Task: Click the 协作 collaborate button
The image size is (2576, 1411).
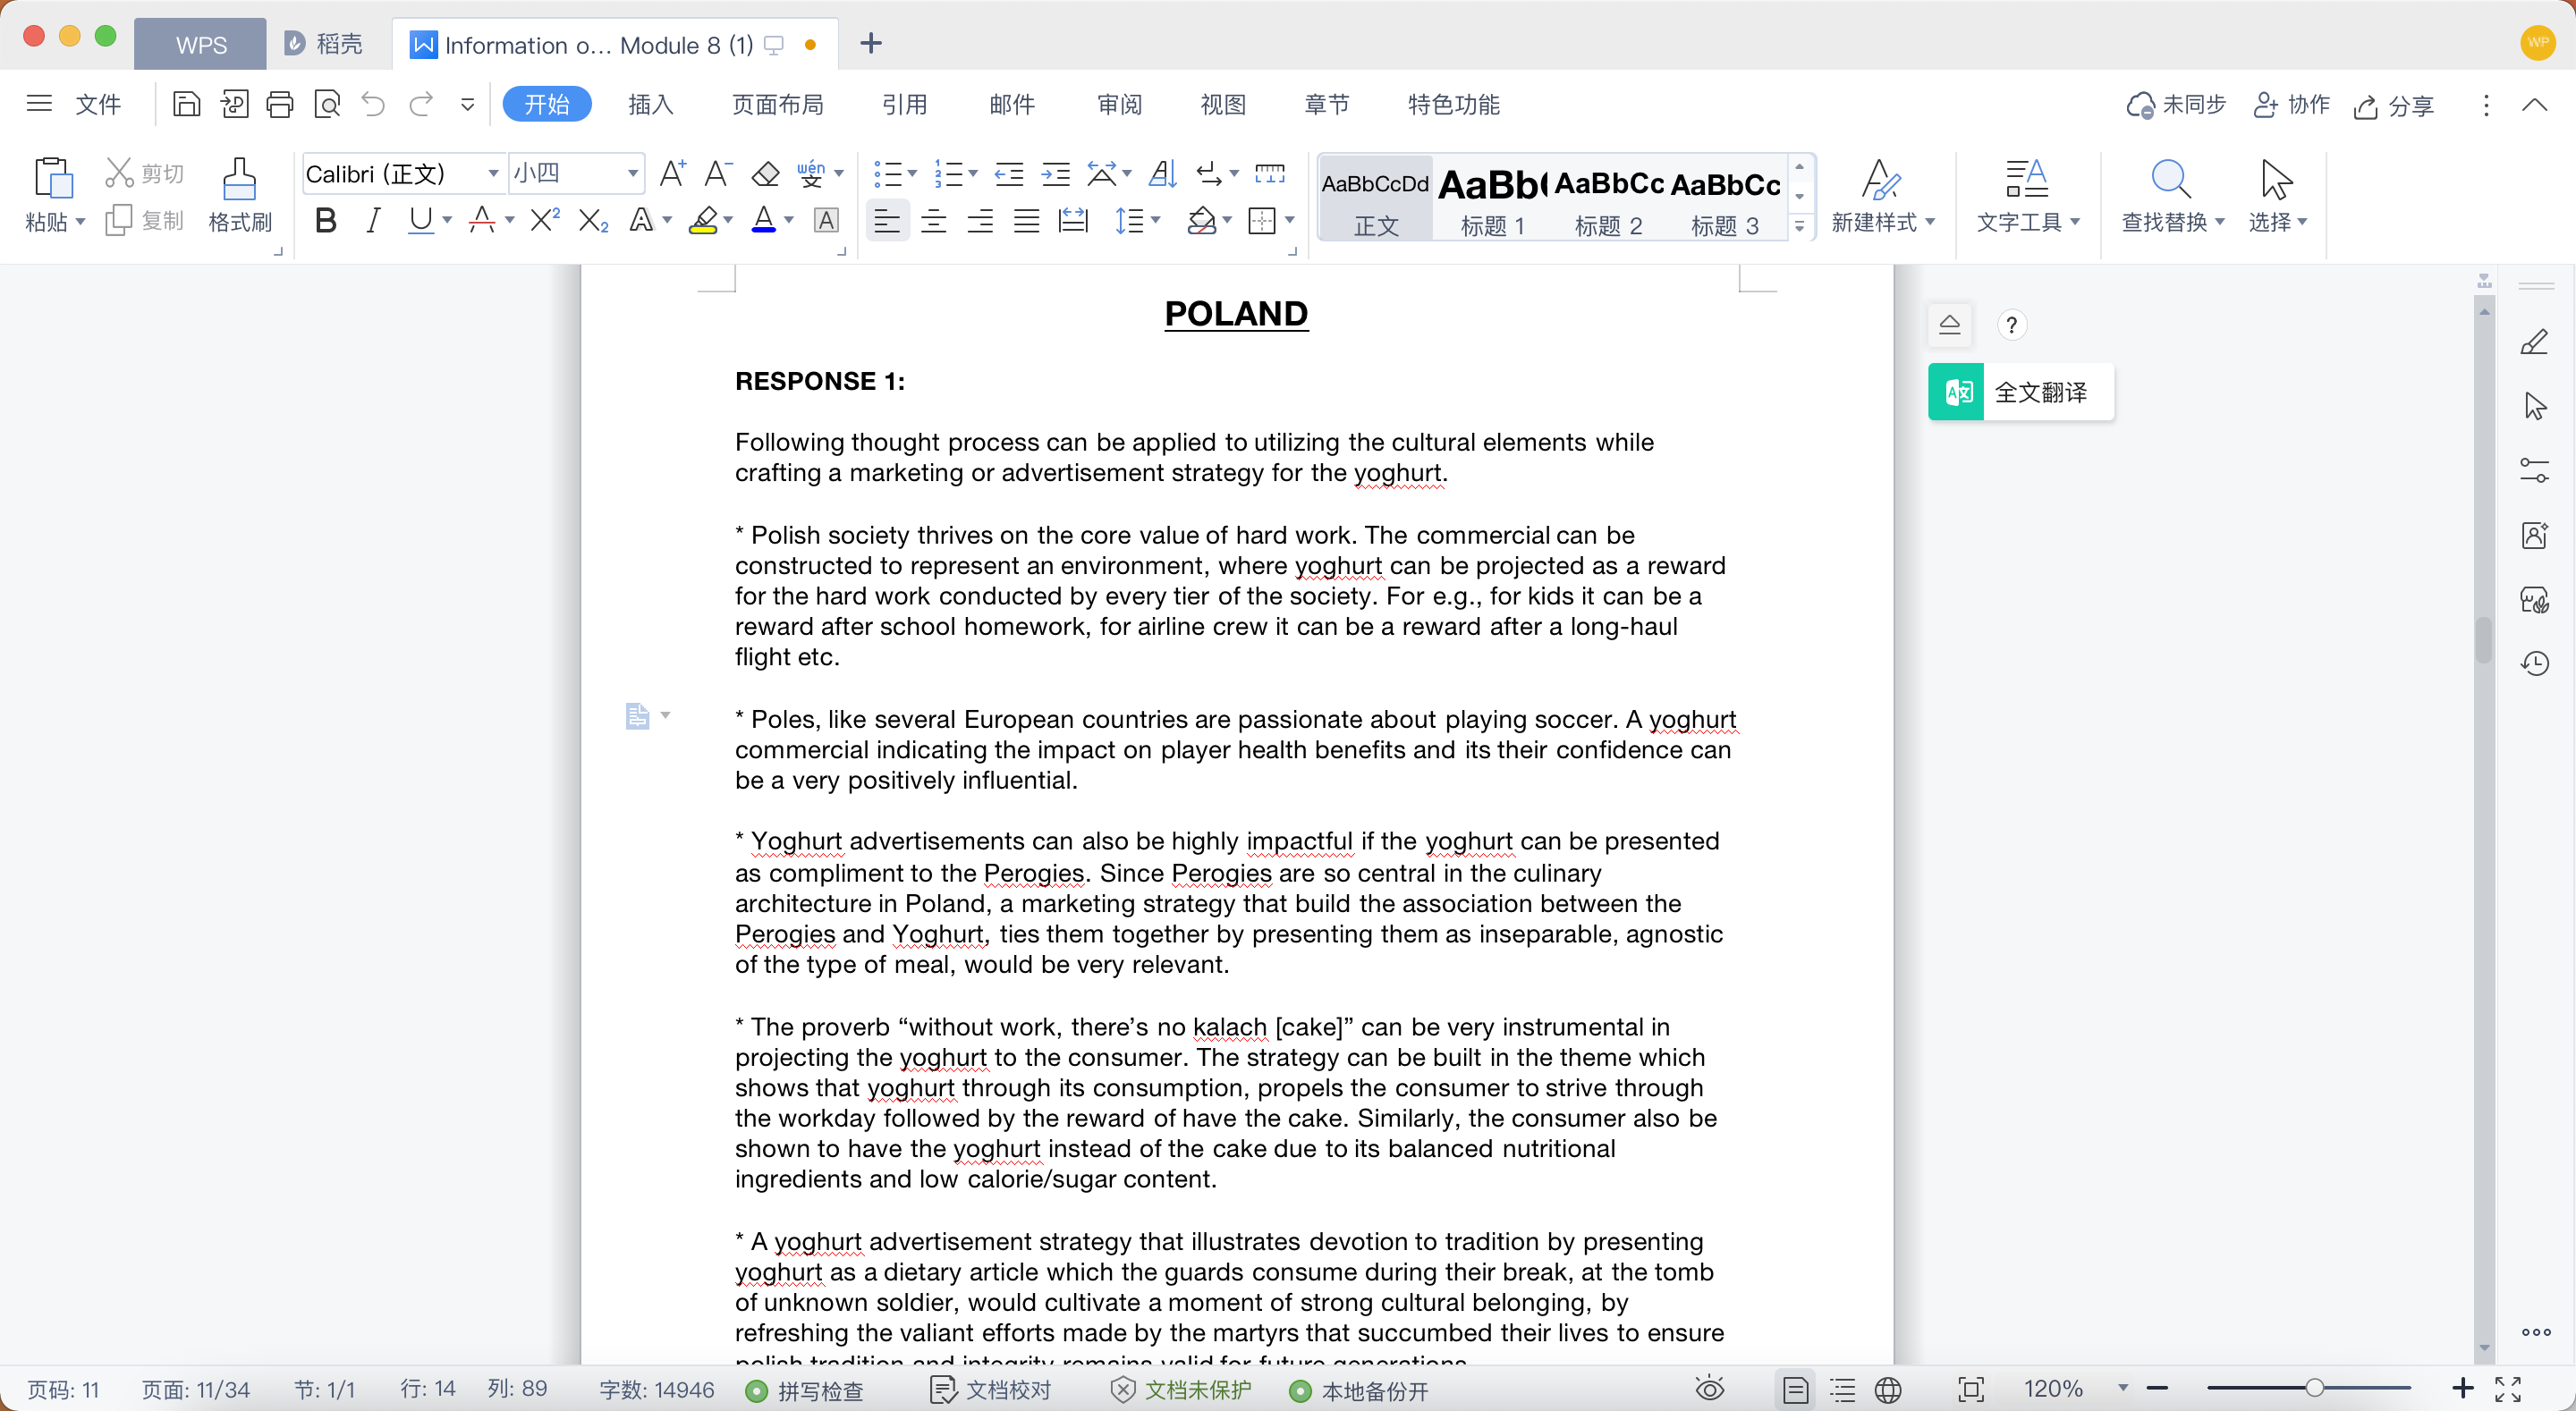Action: click(x=2292, y=105)
